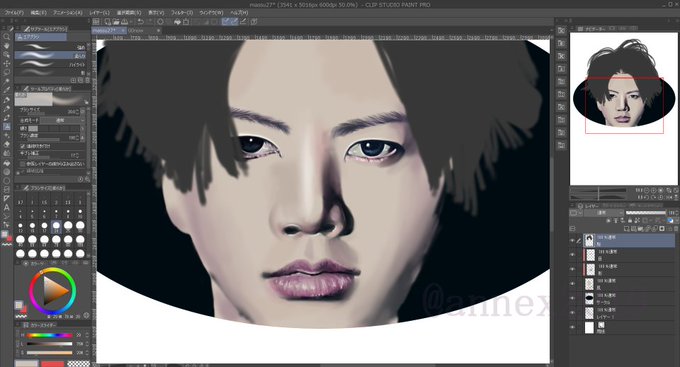
Task: Select the highlighted brush size preset
Action: pyautogui.click(x=56, y=226)
